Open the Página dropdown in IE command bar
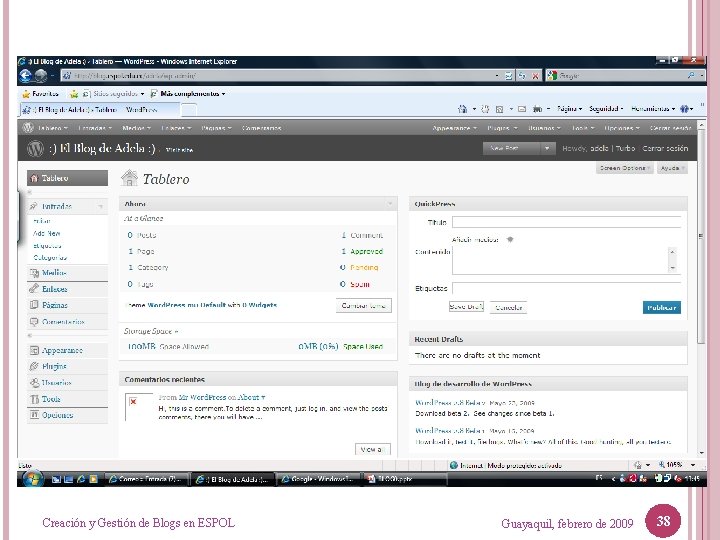 569,109
